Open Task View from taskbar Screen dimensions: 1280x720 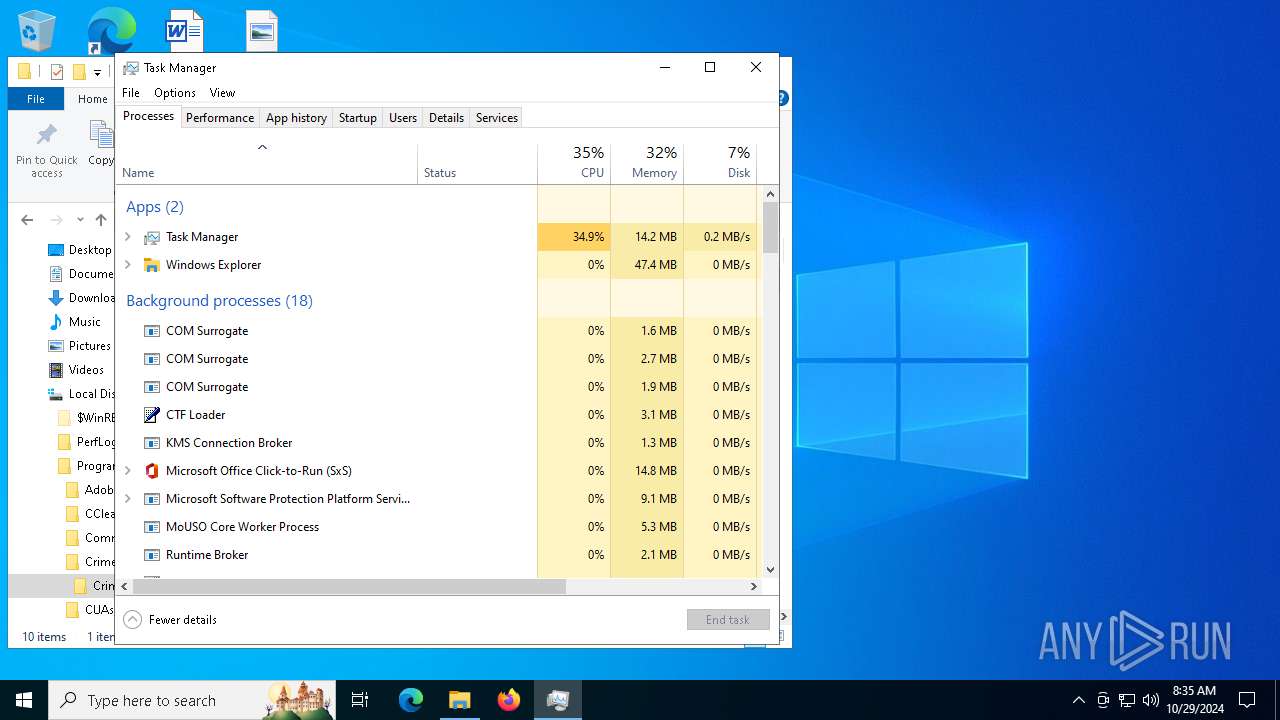[360, 700]
